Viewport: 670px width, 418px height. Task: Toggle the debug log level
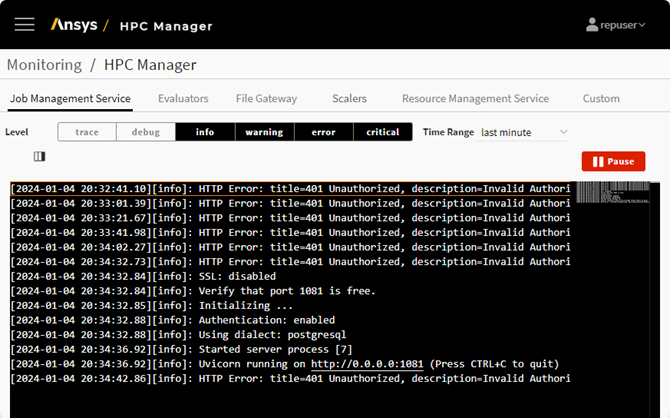click(146, 132)
